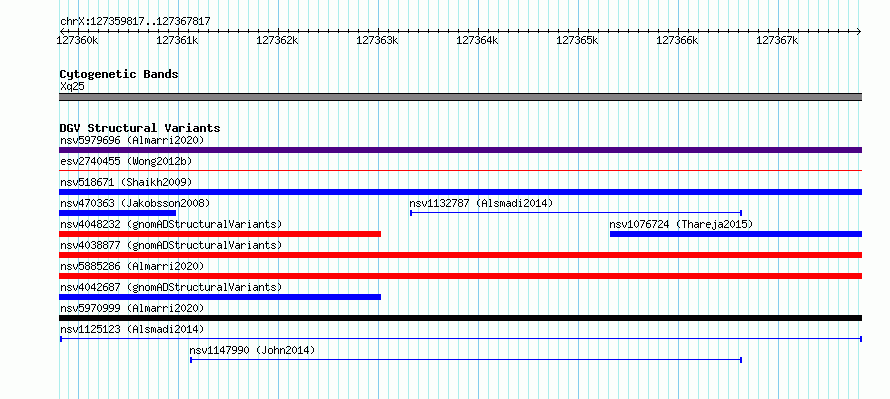Image resolution: width=890 pixels, height=399 pixels.
Task: Click the nsv1147990 (John2014) label
Action: pos(252,350)
